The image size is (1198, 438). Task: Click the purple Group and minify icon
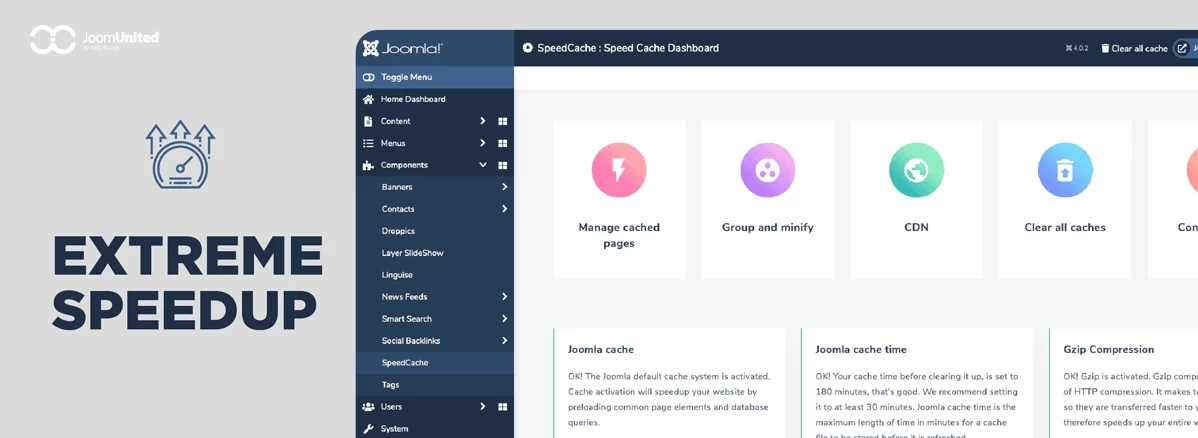tap(768, 170)
